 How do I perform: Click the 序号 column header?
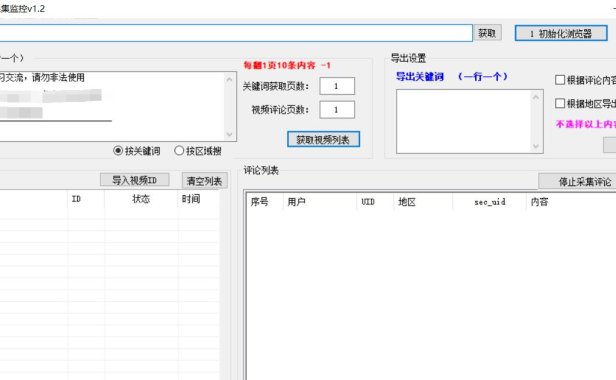point(264,202)
